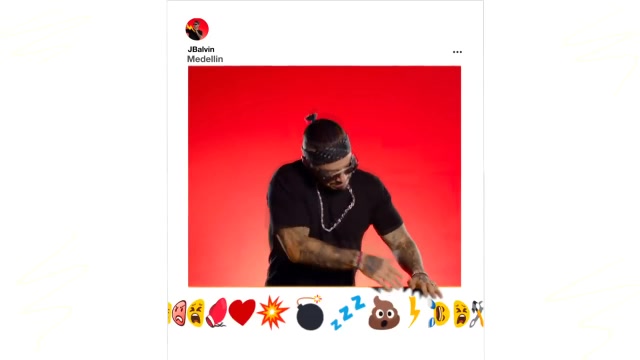This screenshot has width=640, height=360.
Task: Open the three-dot post options menu
Action: (457, 52)
